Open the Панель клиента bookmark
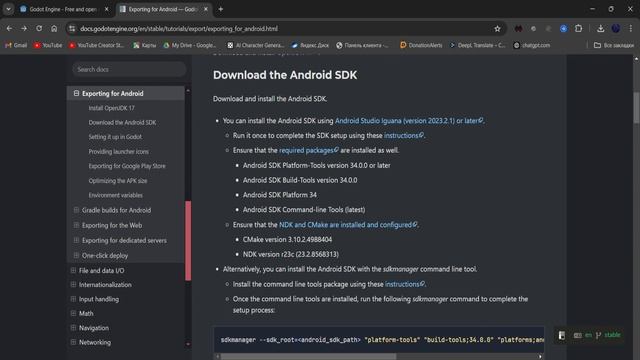This screenshot has width=640, height=360. (x=362, y=45)
